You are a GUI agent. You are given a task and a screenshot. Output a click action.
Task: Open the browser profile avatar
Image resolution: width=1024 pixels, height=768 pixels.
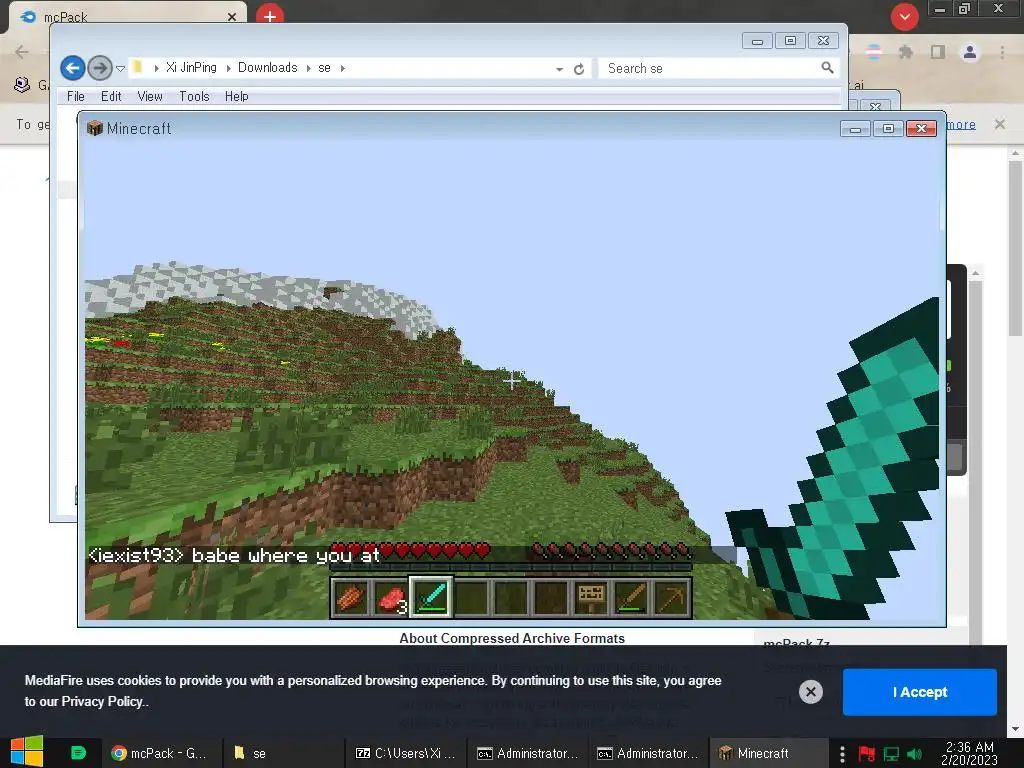tap(970, 52)
